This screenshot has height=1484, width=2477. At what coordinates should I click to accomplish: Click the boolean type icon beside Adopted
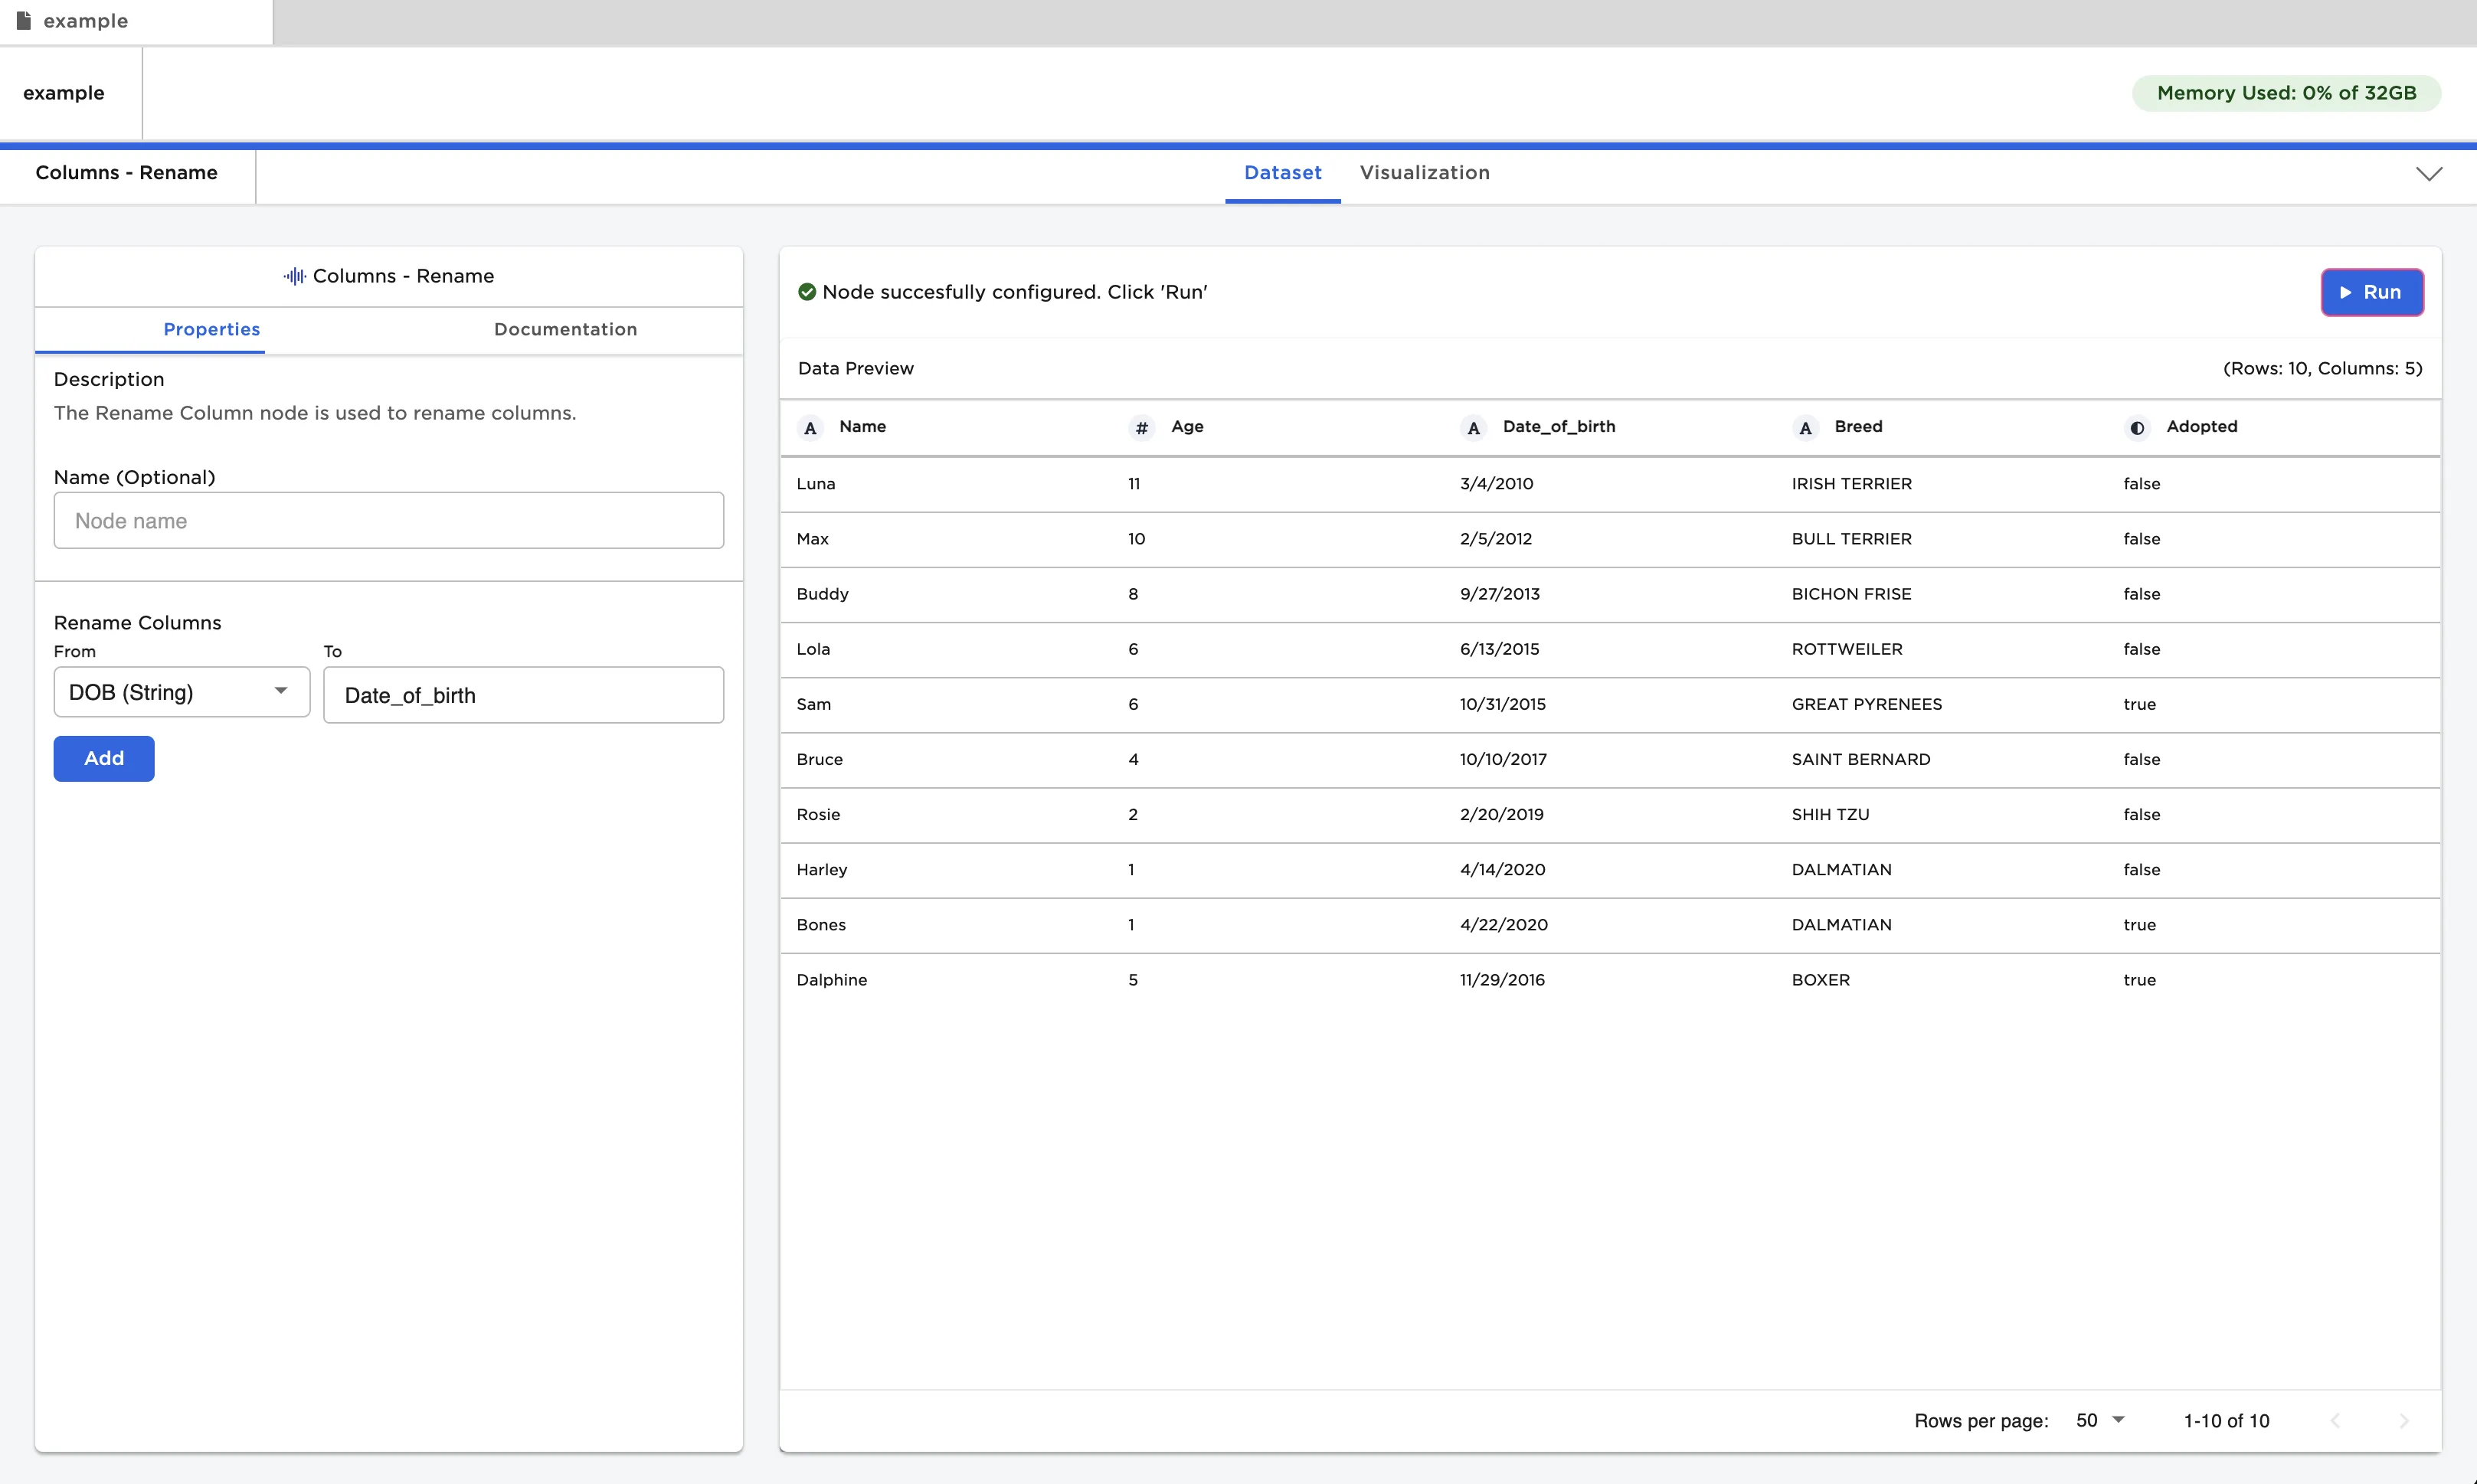click(2137, 428)
